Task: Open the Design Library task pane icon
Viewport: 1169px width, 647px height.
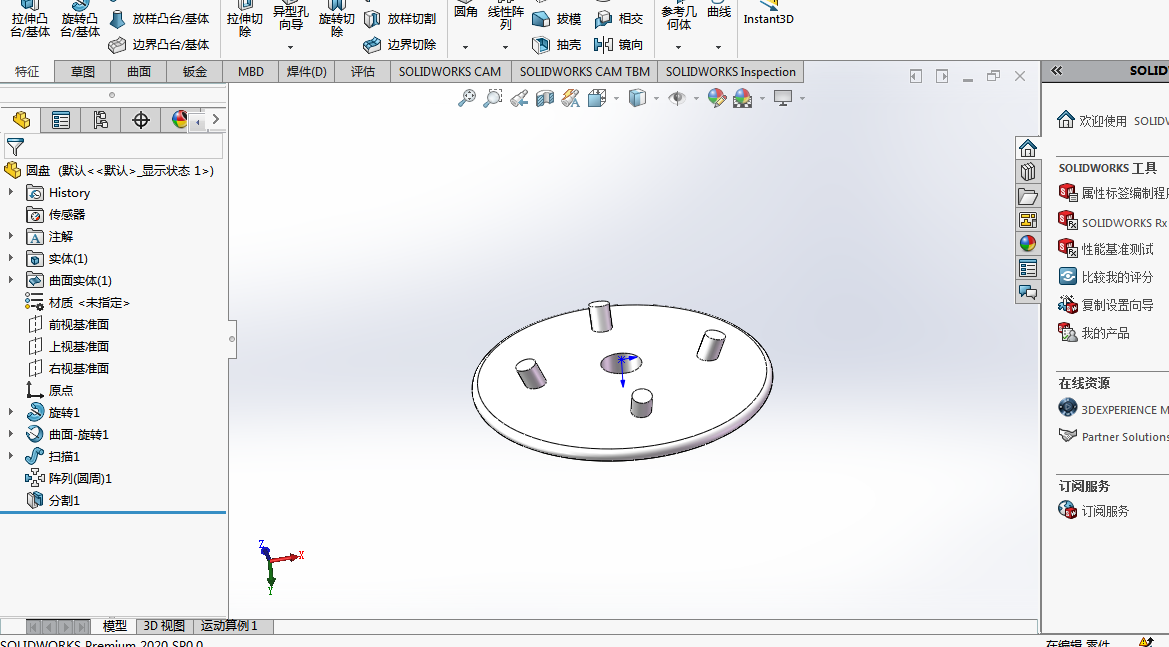Action: pos(1028,171)
